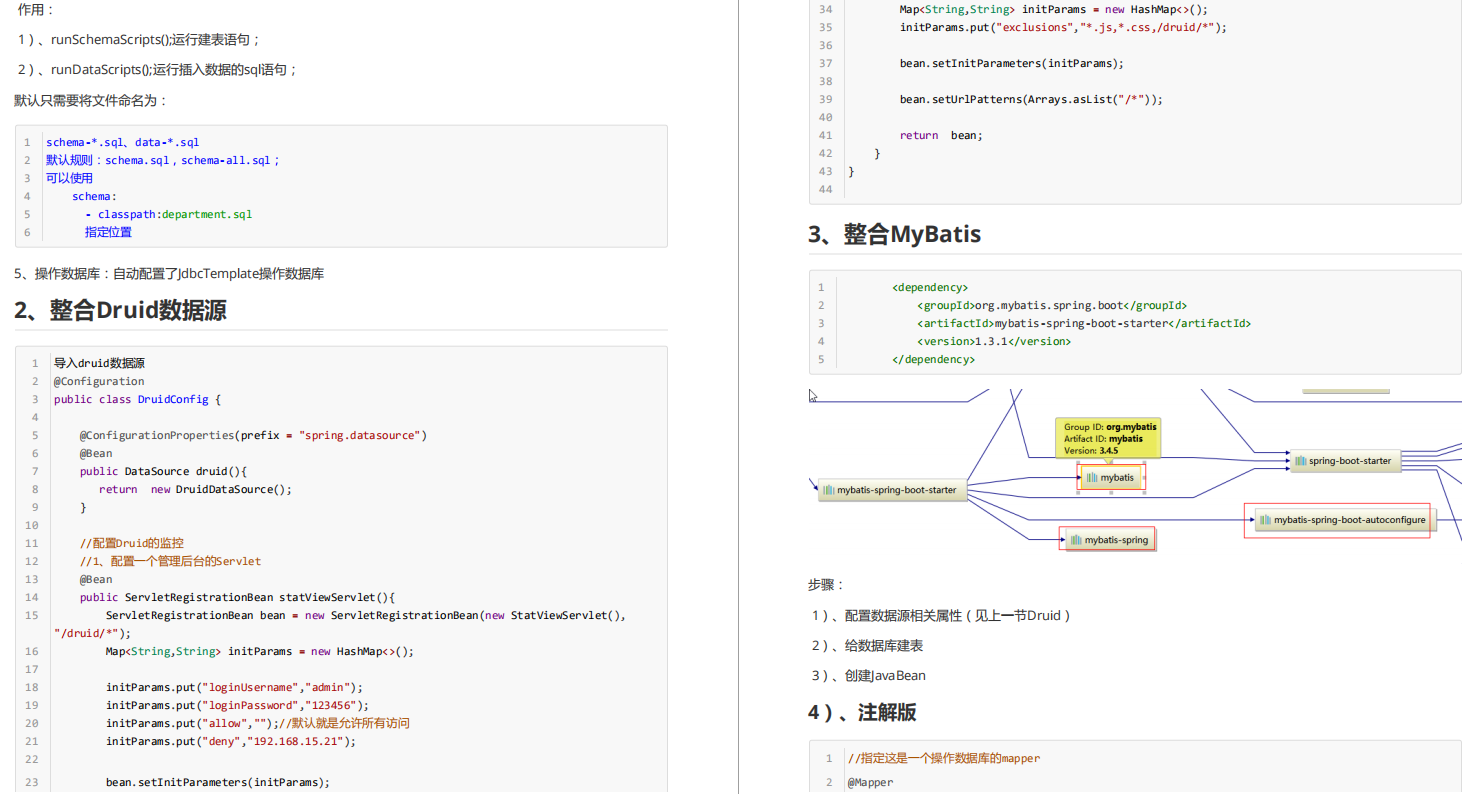Click the @Mapper annotation line
Screen dimensions: 1472x794
870,782
